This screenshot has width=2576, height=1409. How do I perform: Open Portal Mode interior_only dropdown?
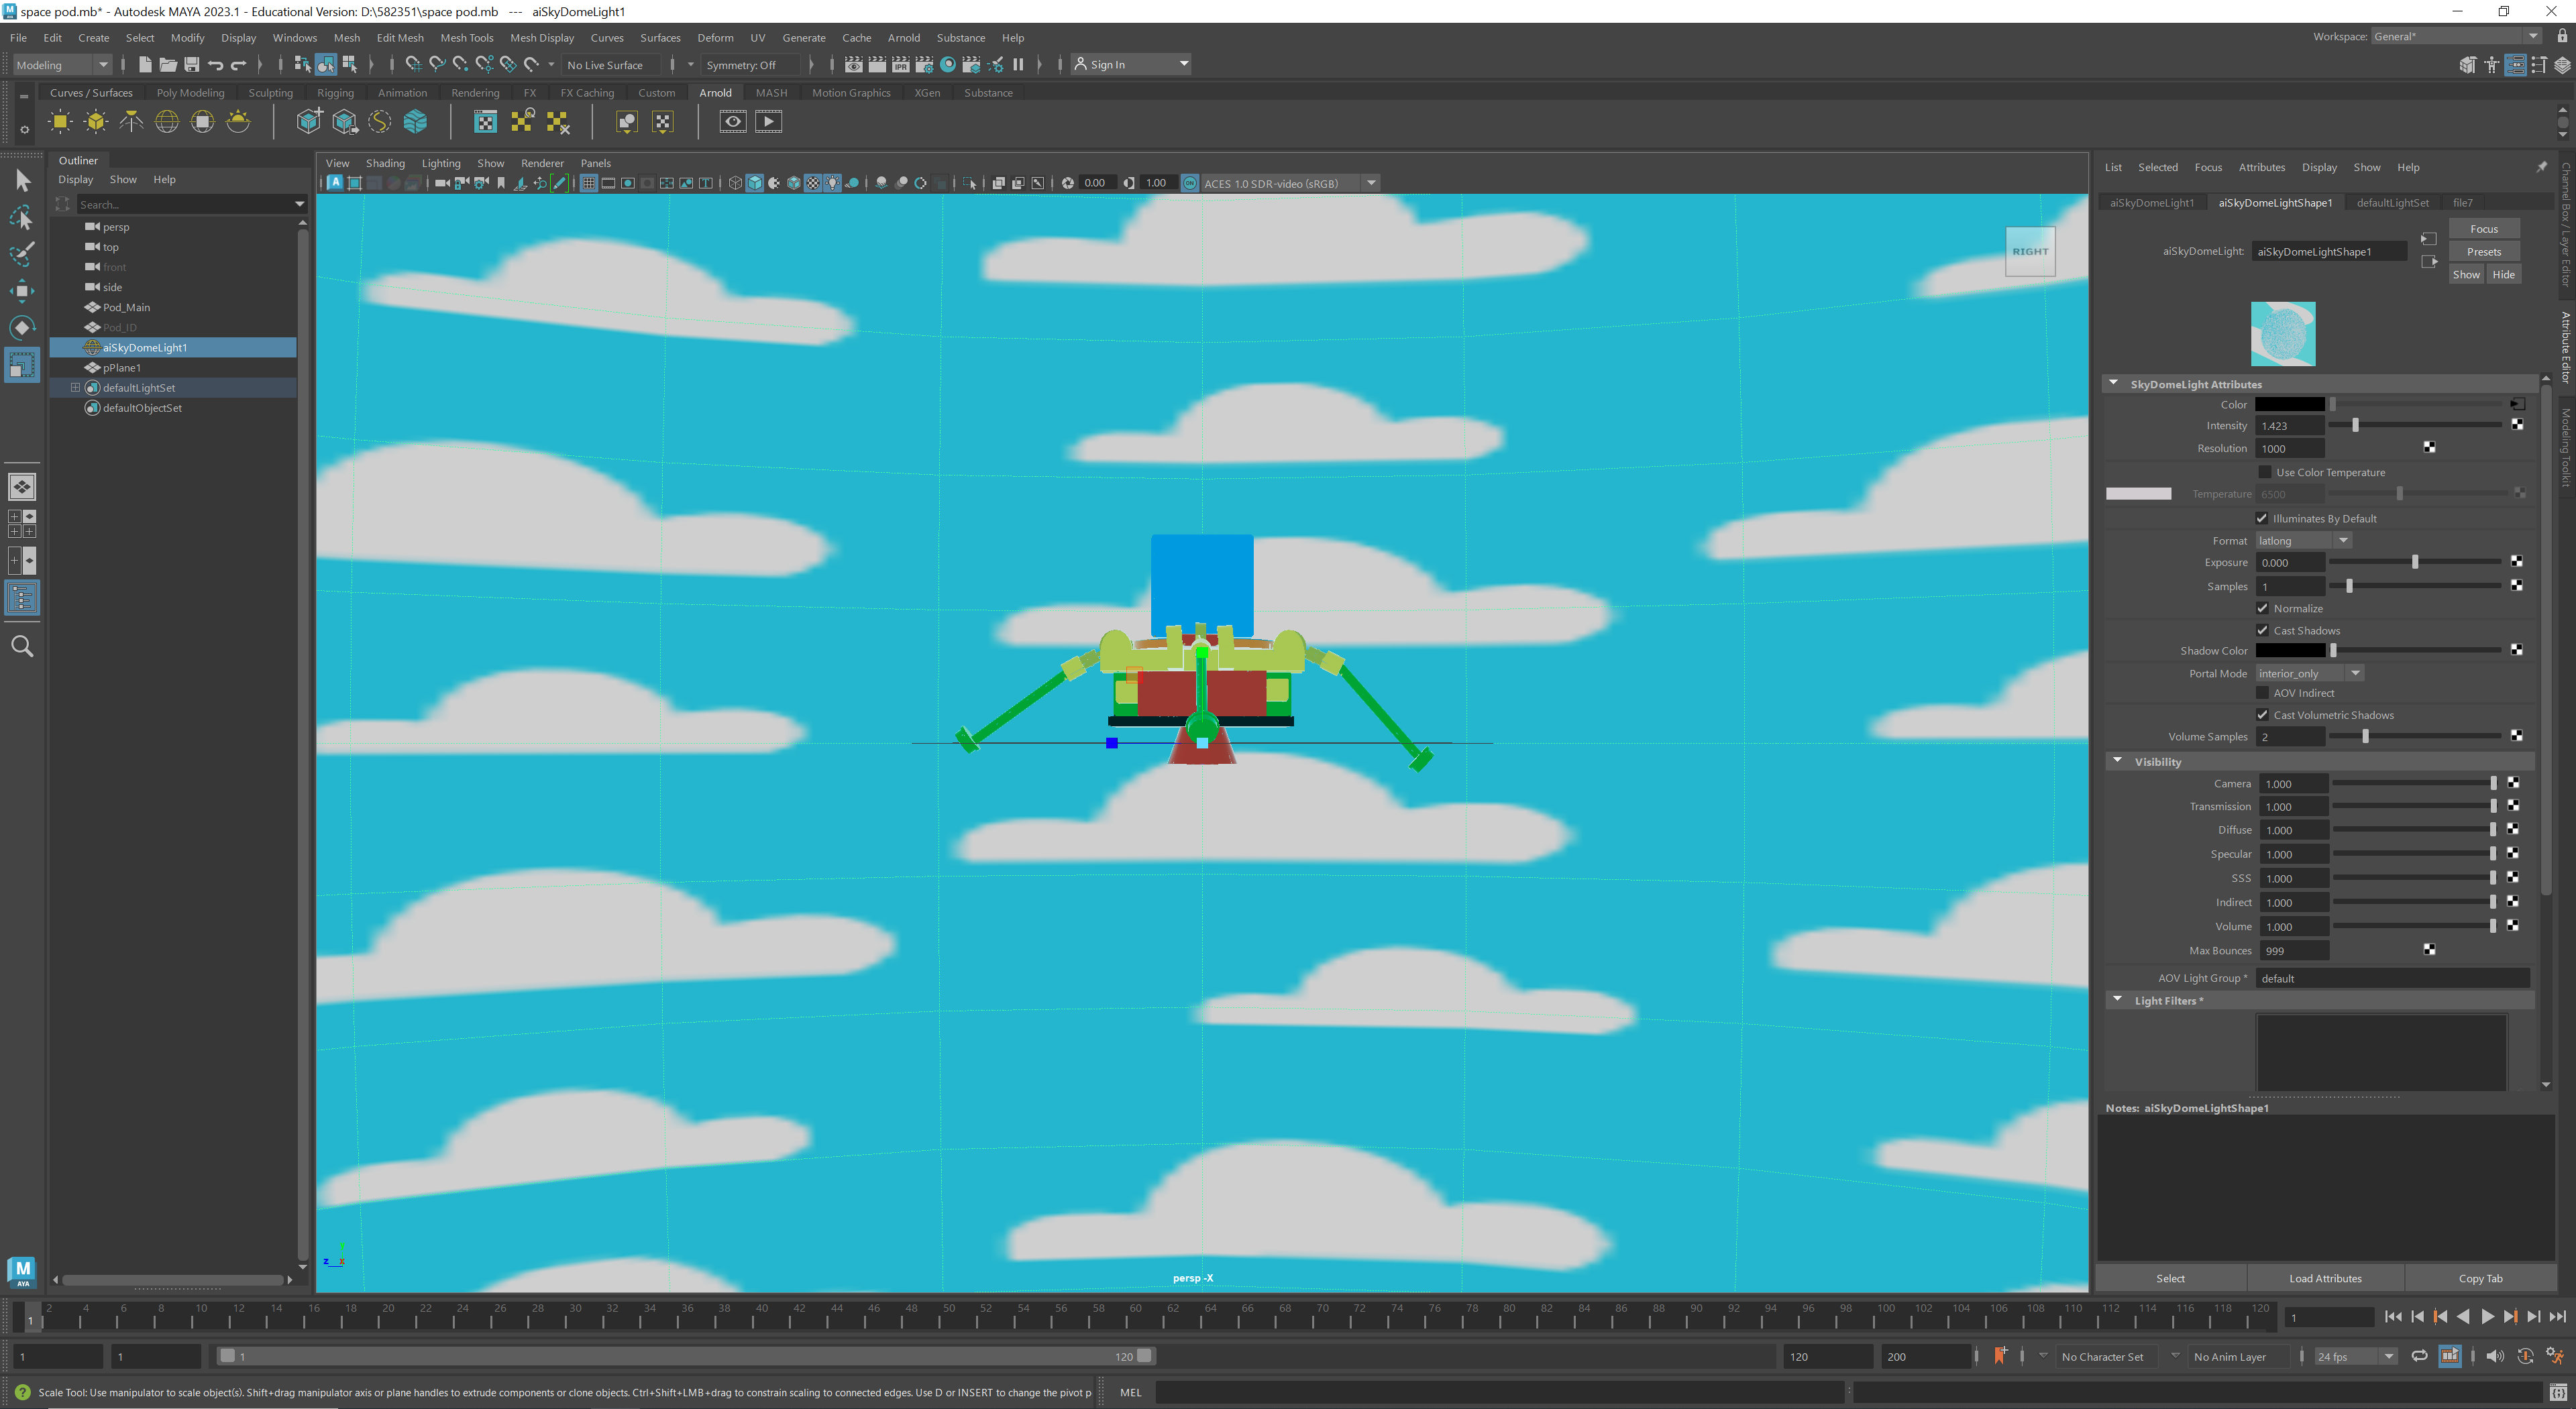(x=2309, y=673)
